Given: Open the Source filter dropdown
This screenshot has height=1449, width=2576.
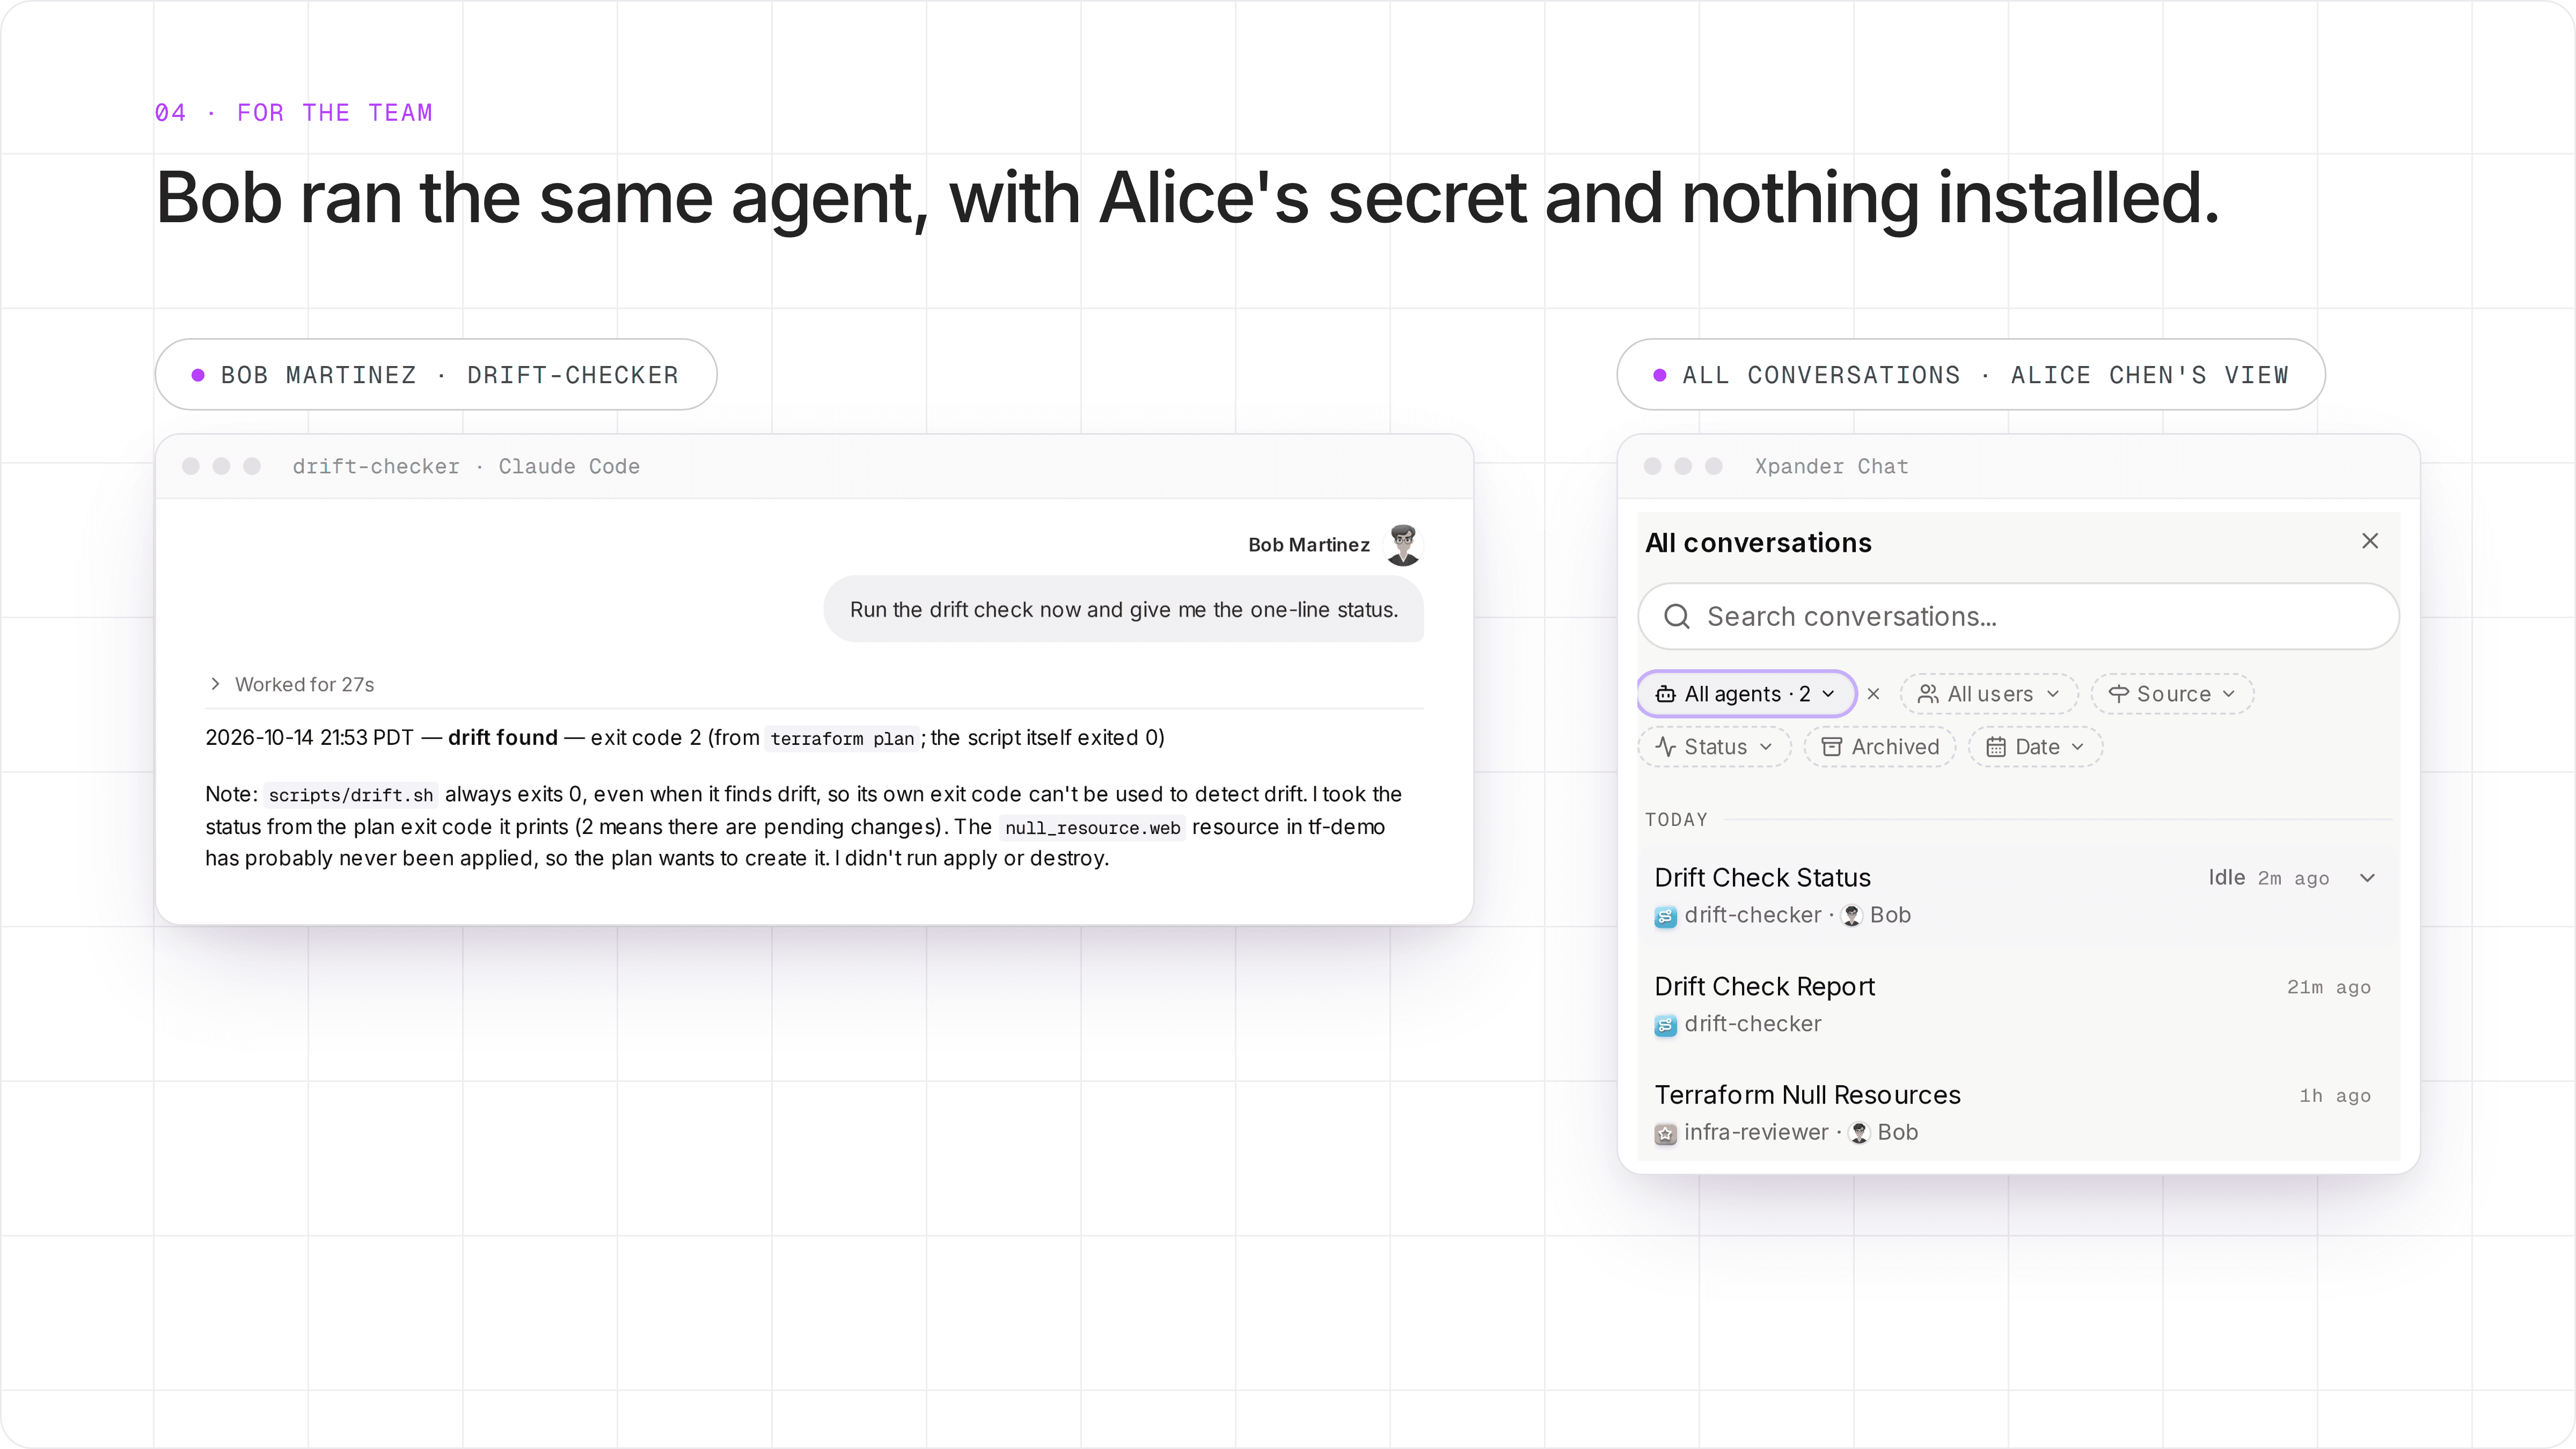Looking at the screenshot, I should (x=2172, y=694).
